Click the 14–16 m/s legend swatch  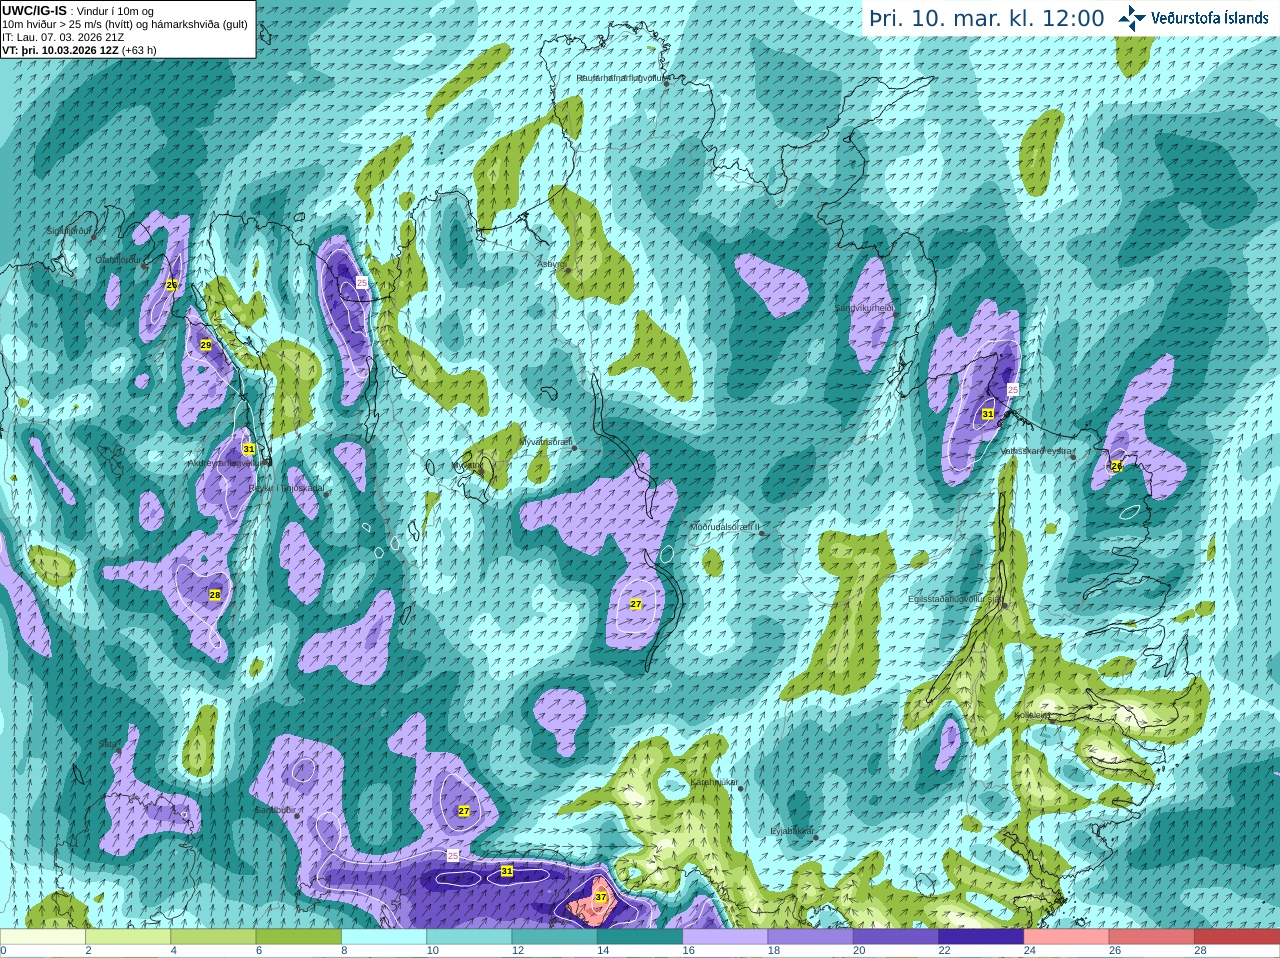click(x=640, y=937)
